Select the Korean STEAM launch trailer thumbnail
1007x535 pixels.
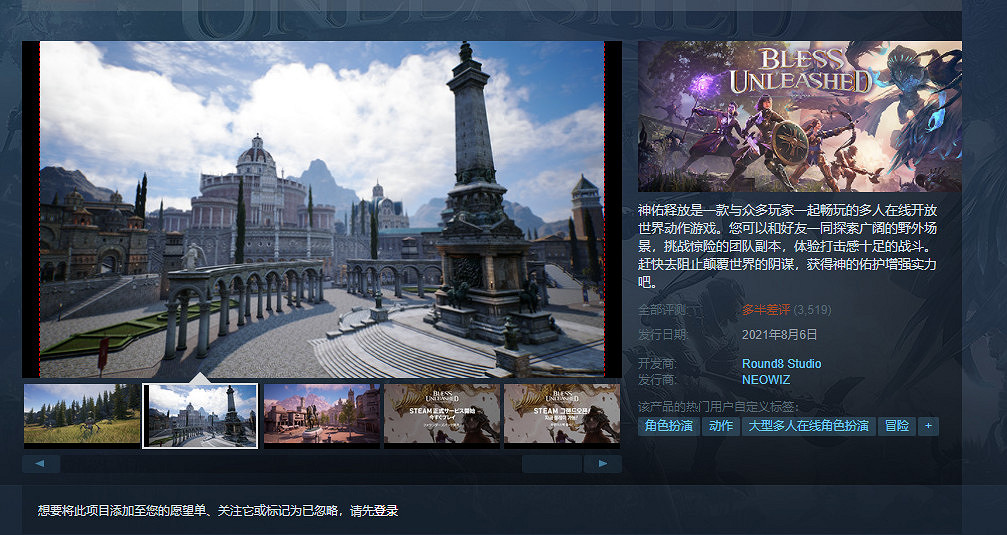[562, 416]
